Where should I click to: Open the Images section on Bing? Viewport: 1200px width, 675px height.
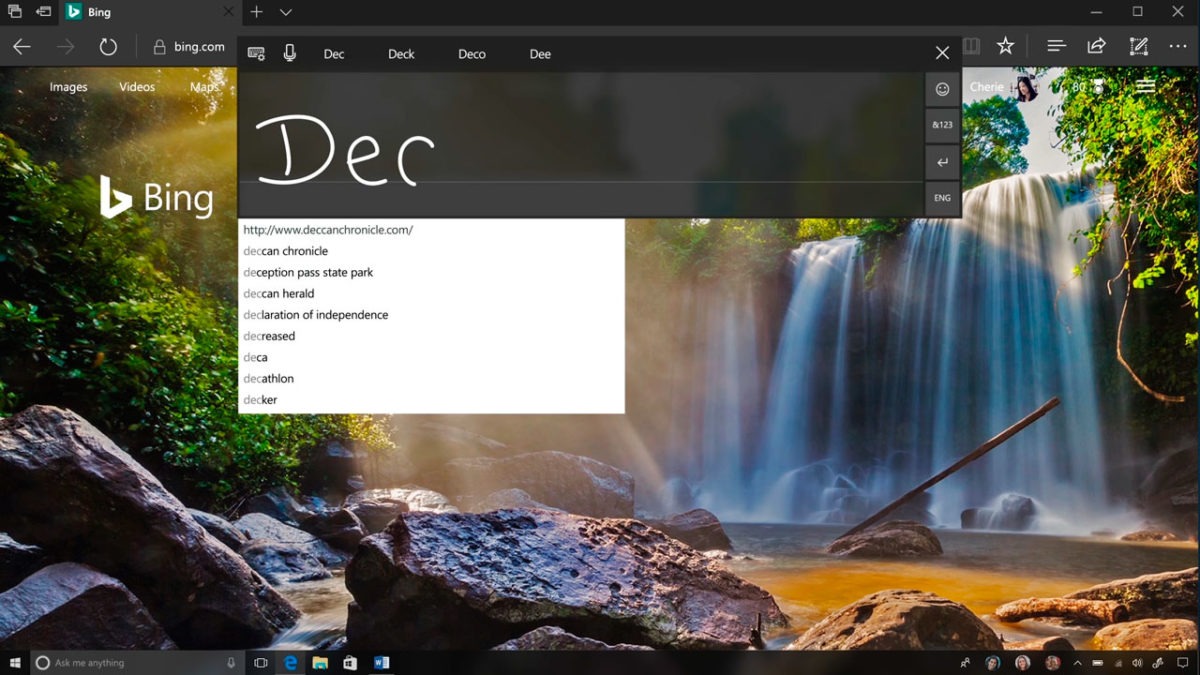(x=68, y=87)
